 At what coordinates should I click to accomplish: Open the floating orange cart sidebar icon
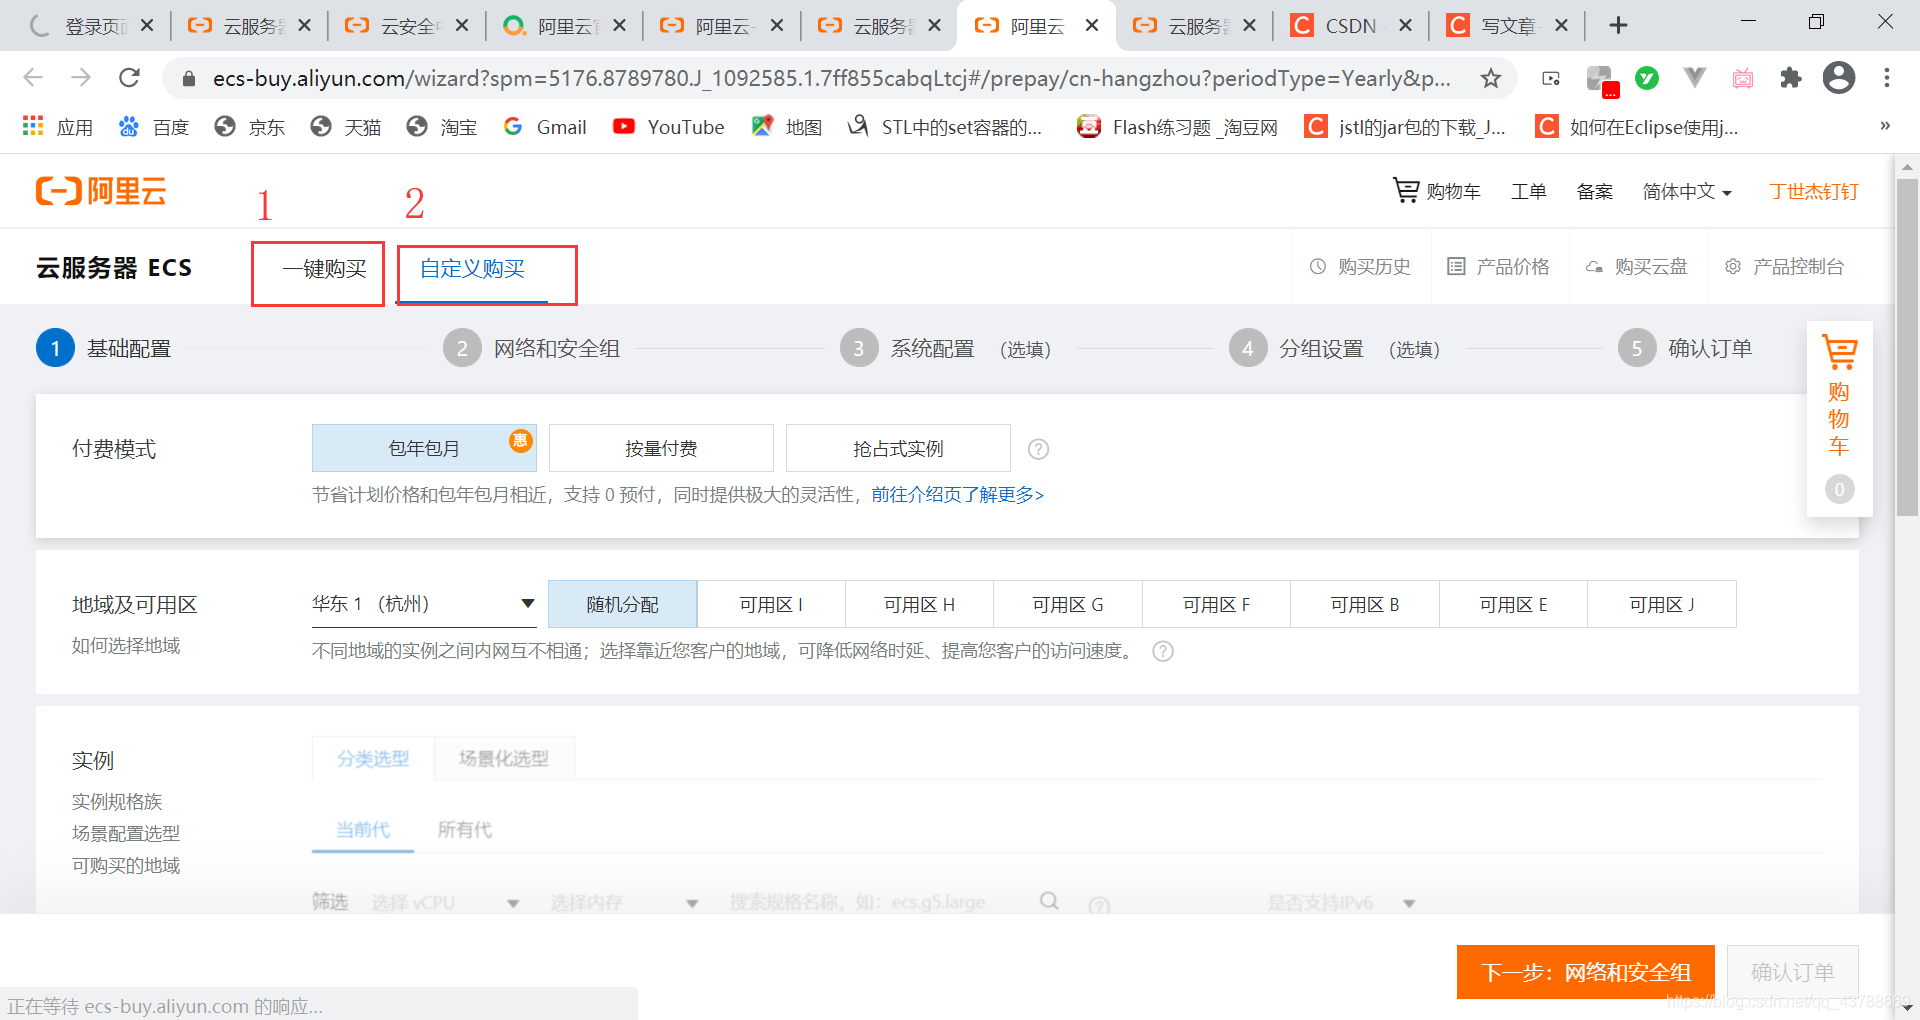[1839, 352]
